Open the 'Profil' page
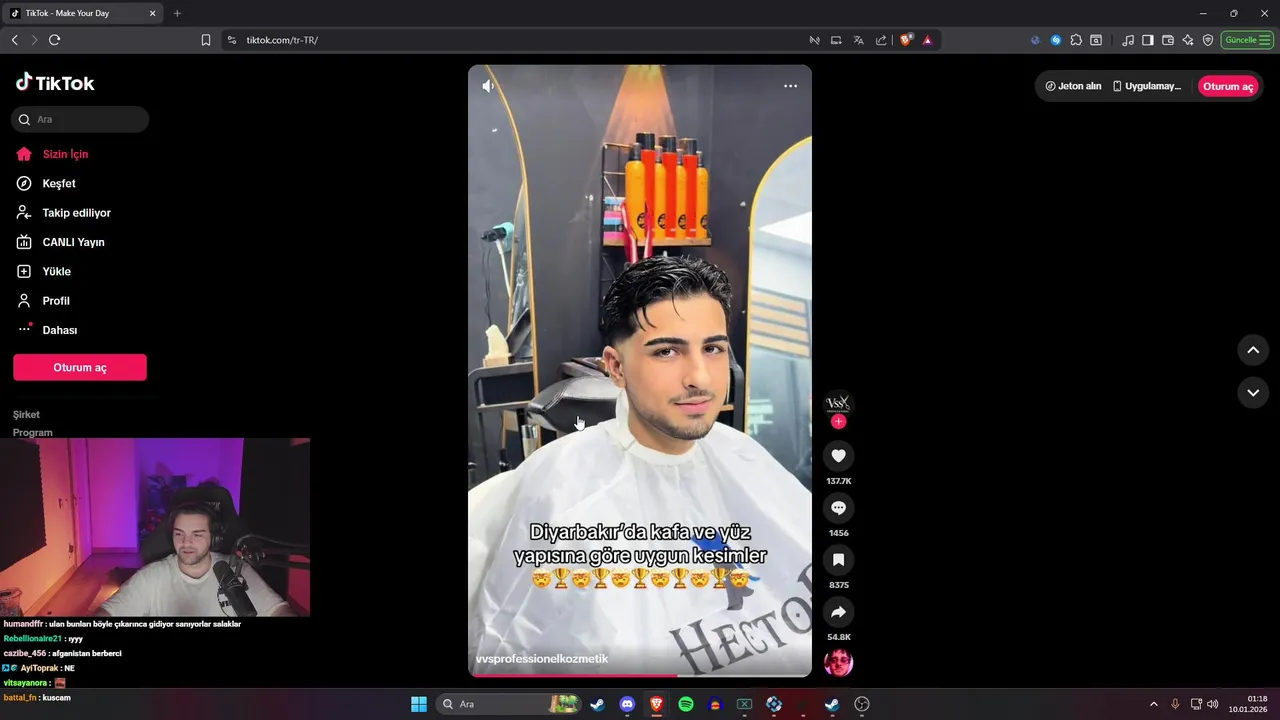The height and width of the screenshot is (720, 1280). [x=56, y=301]
